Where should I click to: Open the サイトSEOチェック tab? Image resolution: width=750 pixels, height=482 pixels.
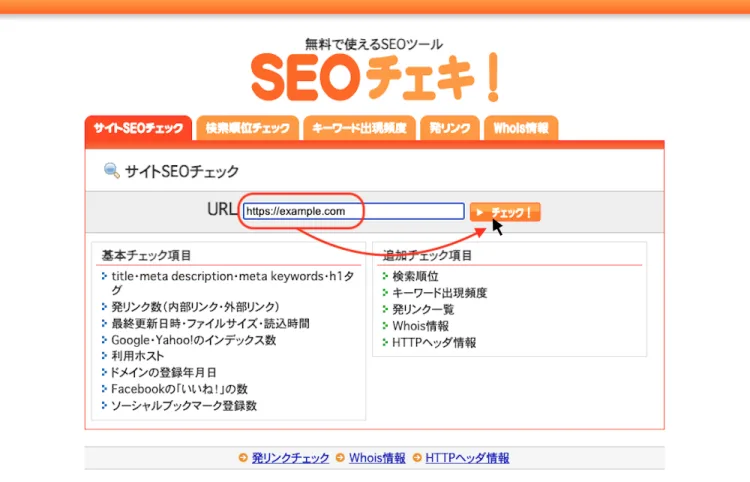[x=138, y=128]
